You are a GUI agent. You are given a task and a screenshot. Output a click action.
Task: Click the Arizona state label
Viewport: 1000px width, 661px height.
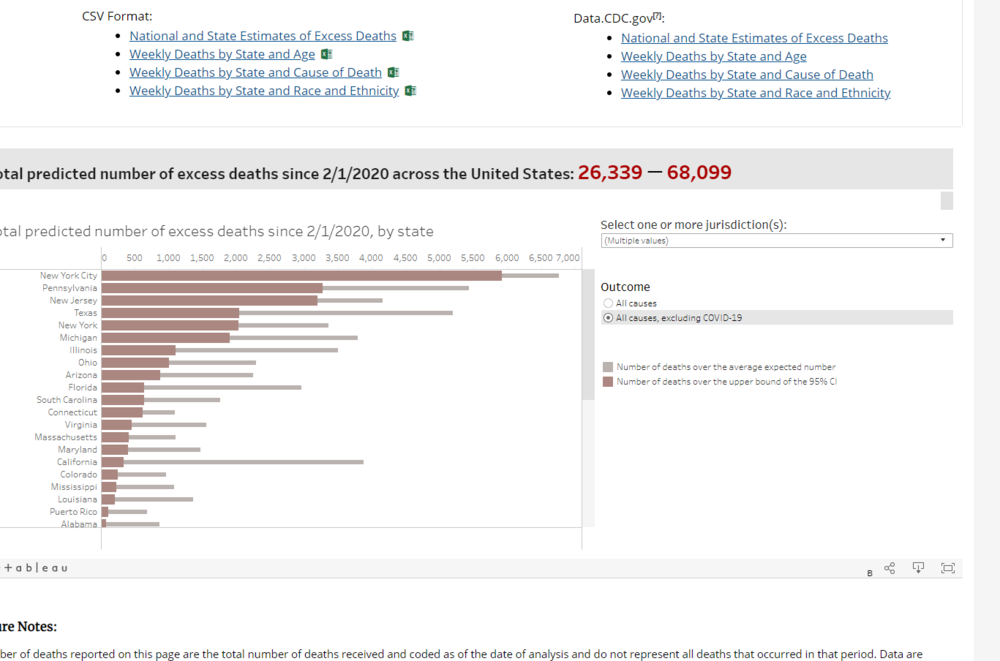click(81, 375)
